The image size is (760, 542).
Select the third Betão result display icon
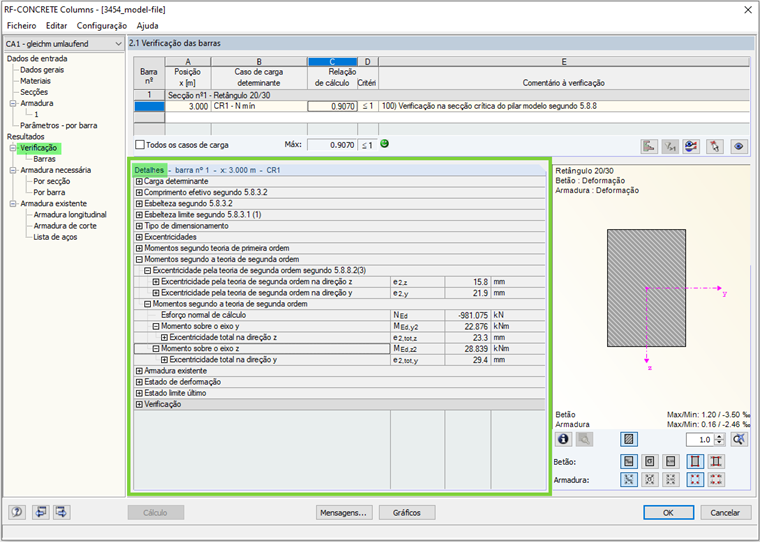point(671,461)
